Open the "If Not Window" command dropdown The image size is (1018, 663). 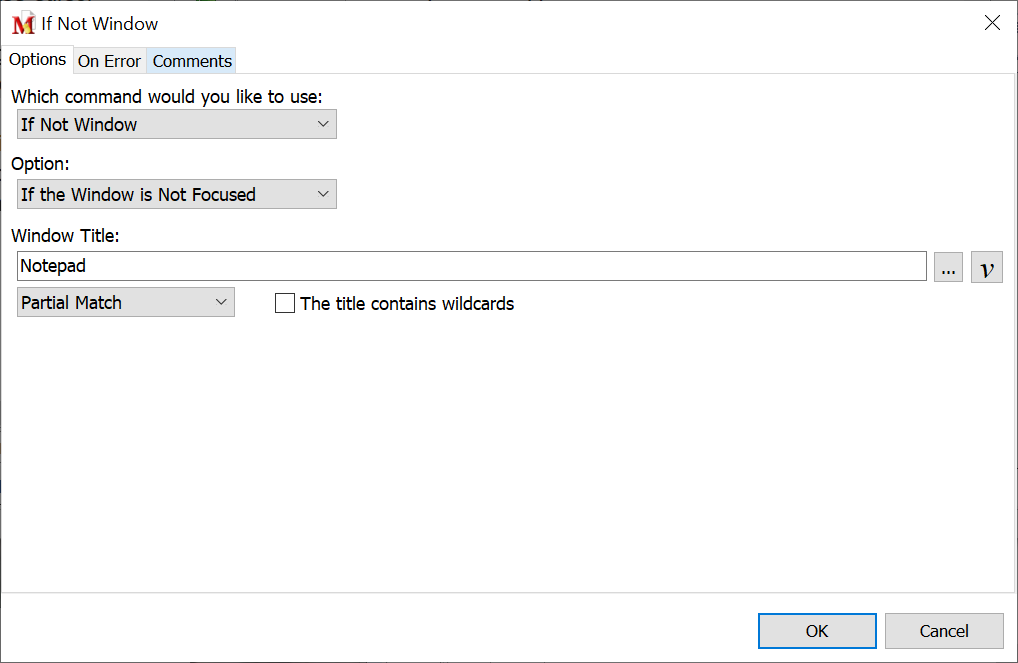point(177,124)
